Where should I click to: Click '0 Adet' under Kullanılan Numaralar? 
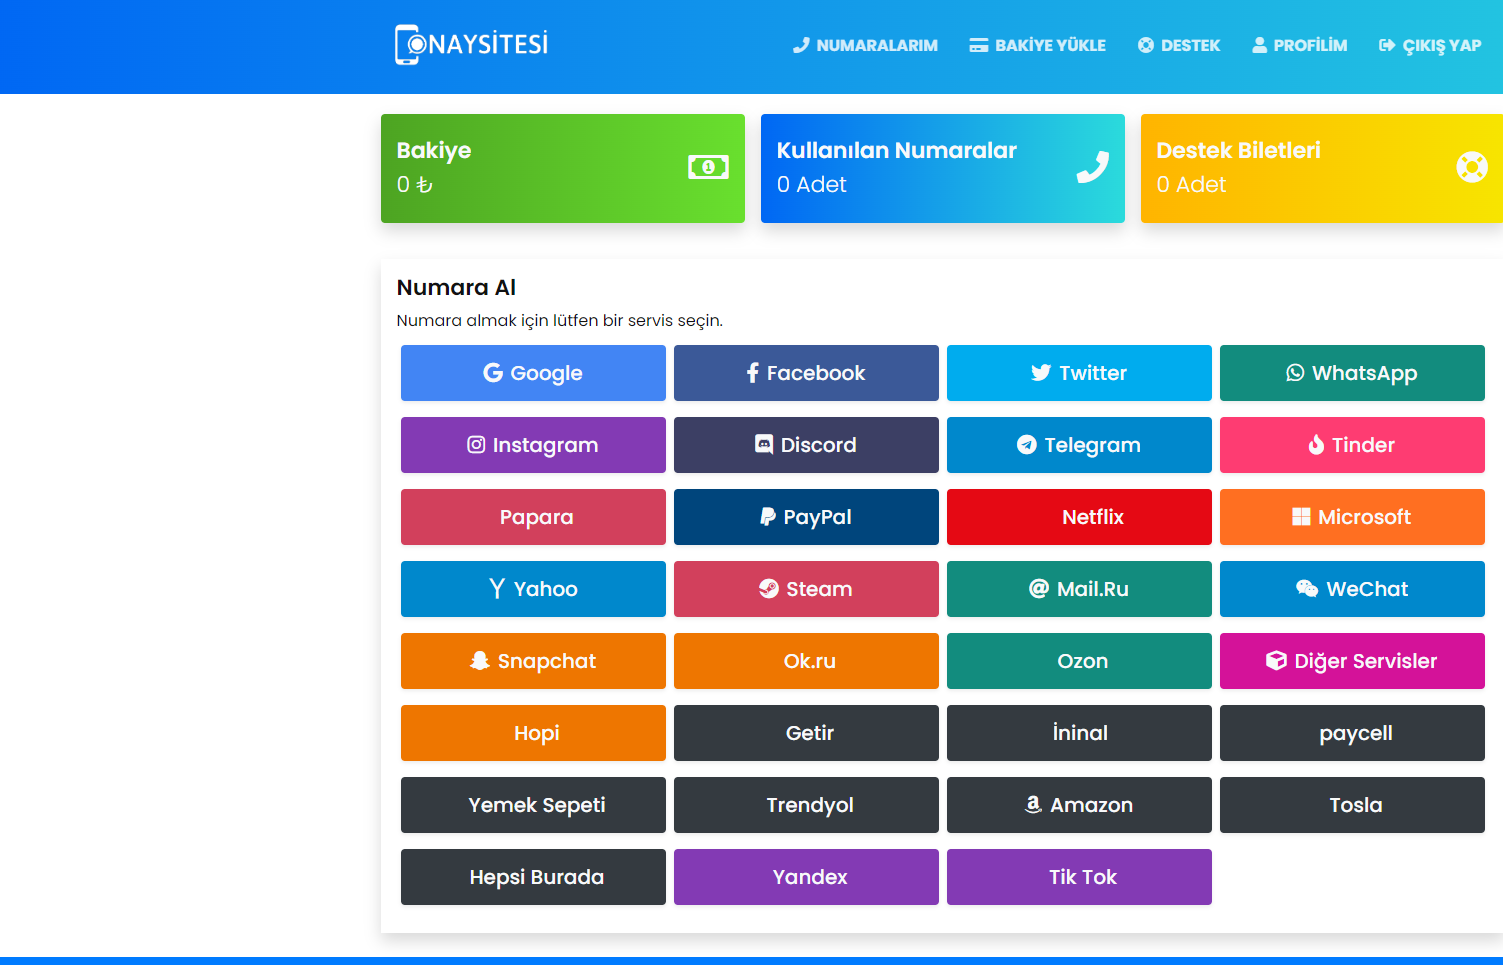[811, 185]
